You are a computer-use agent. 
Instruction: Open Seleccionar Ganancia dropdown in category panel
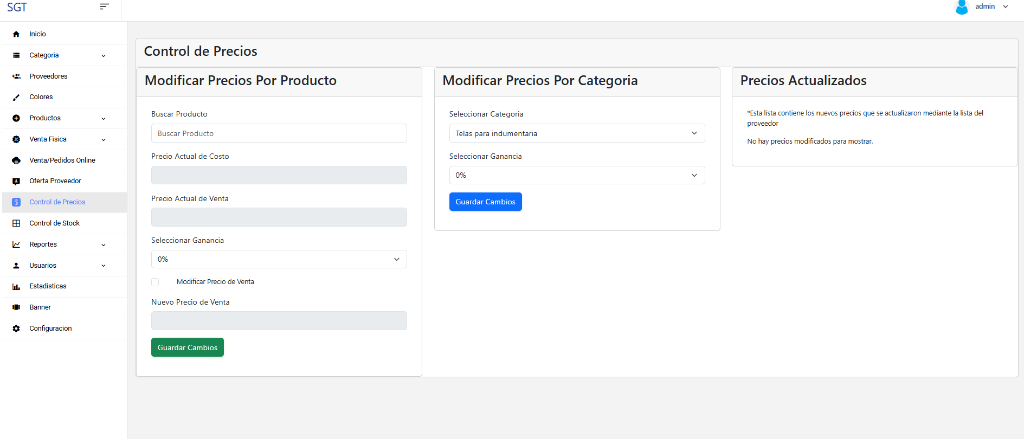tap(577, 175)
